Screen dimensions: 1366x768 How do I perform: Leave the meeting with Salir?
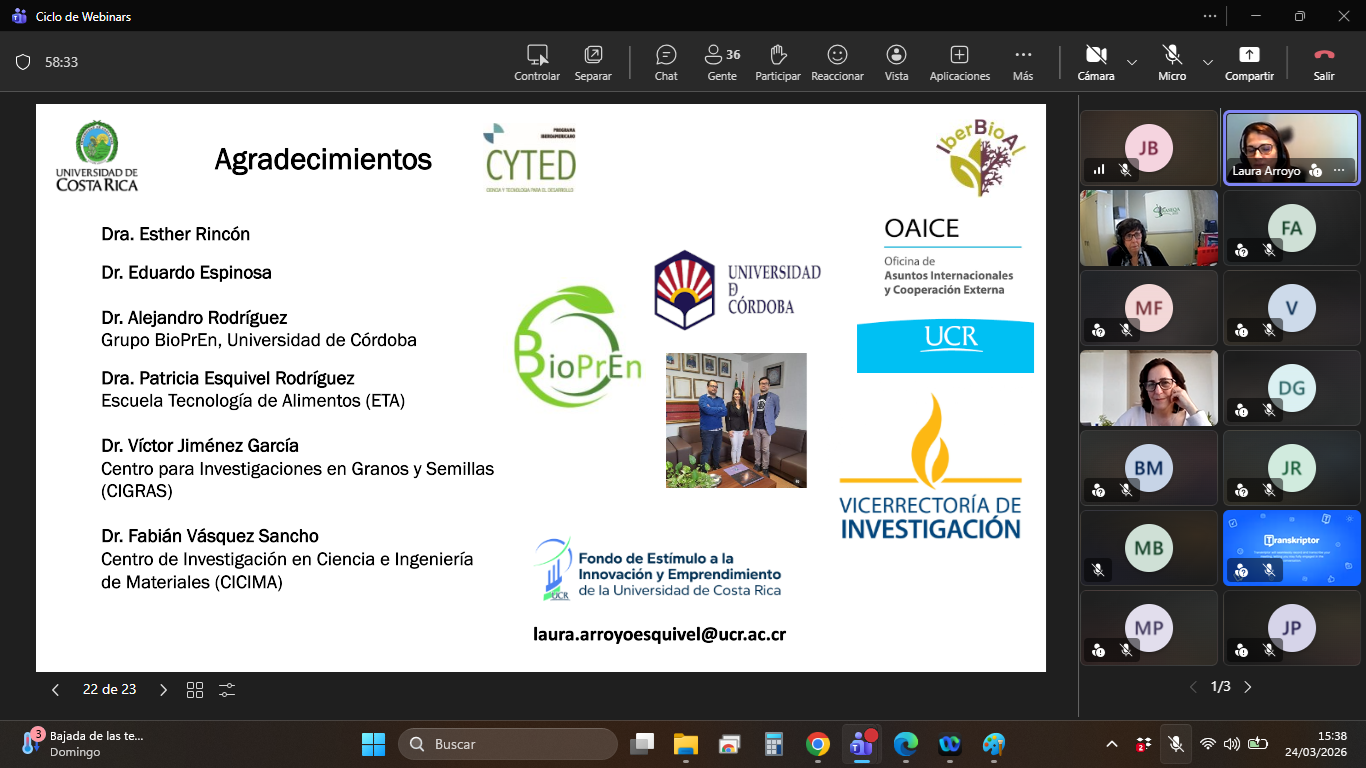[1324, 62]
